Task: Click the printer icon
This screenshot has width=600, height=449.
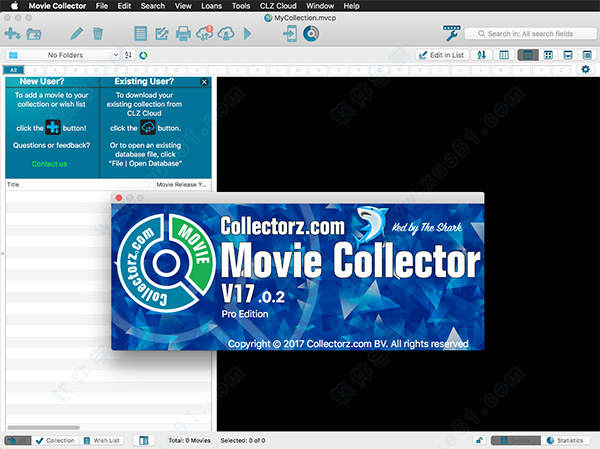Action: pyautogui.click(x=183, y=34)
